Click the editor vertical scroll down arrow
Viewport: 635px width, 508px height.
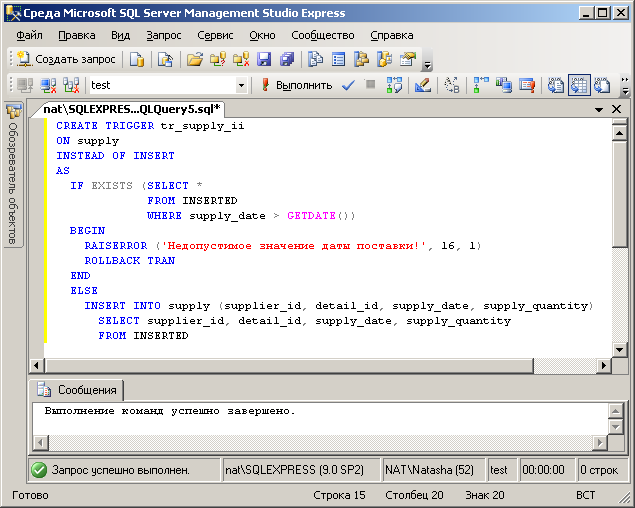pos(620,349)
